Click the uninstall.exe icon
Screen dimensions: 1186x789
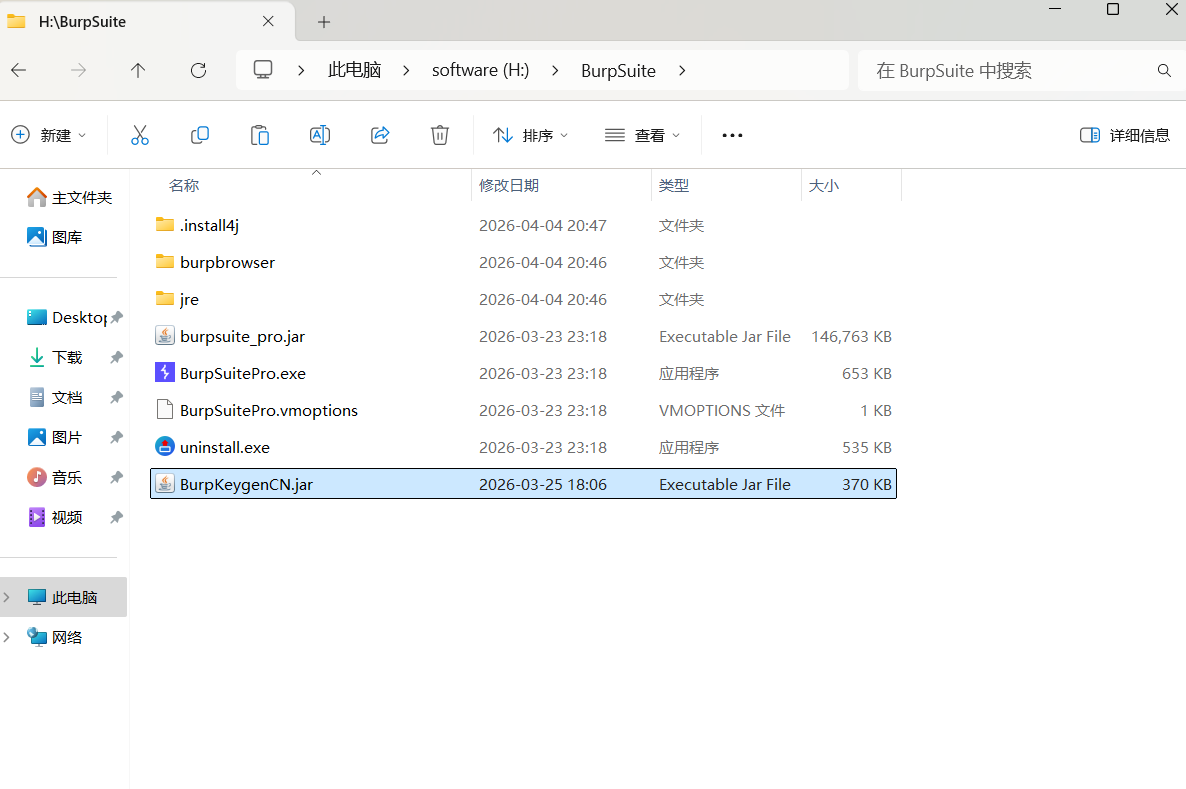click(165, 447)
